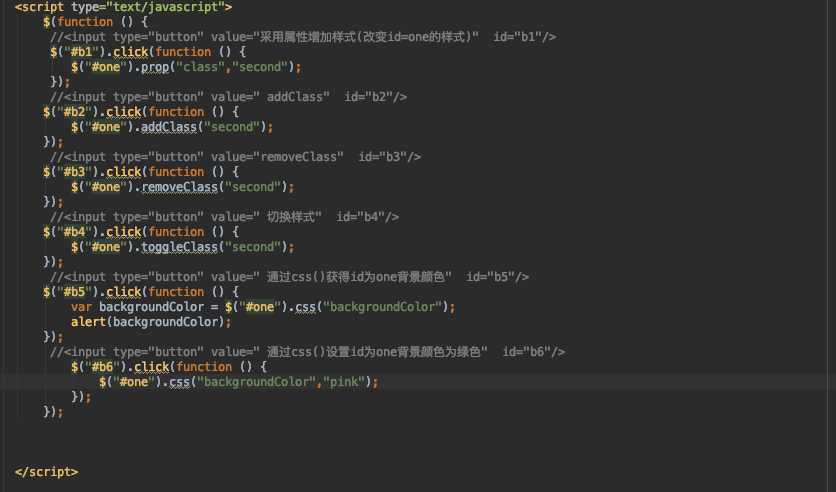The width and height of the screenshot is (836, 492).
Task: Click the prop("class","second") line
Action: (x=186, y=67)
